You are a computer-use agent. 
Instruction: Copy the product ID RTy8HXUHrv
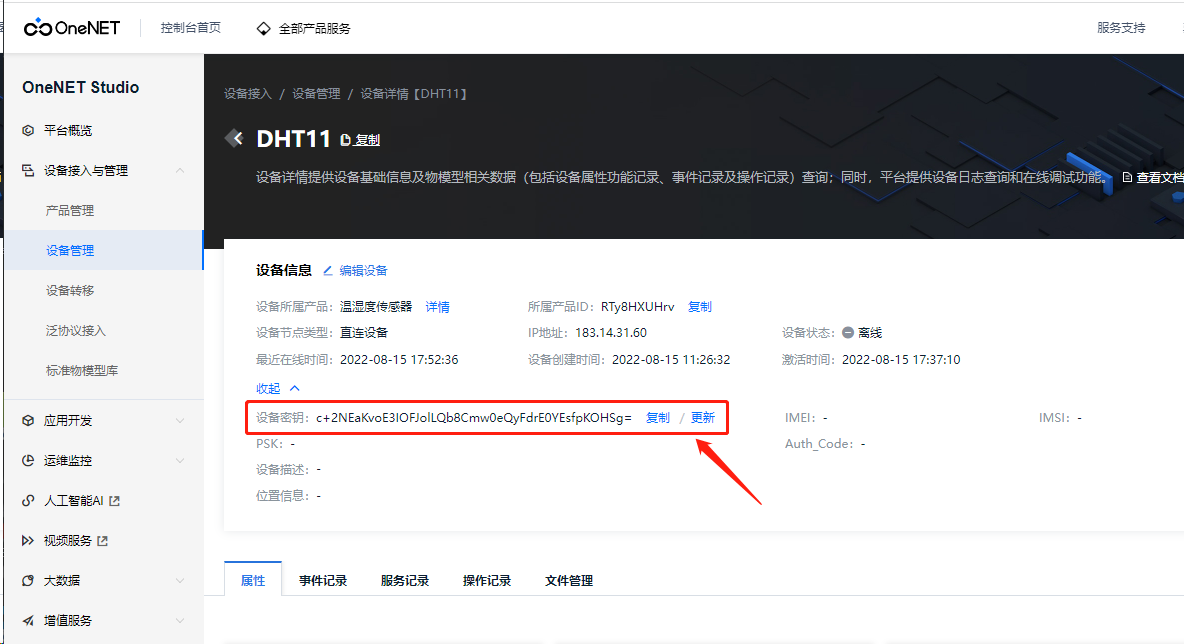tap(699, 307)
